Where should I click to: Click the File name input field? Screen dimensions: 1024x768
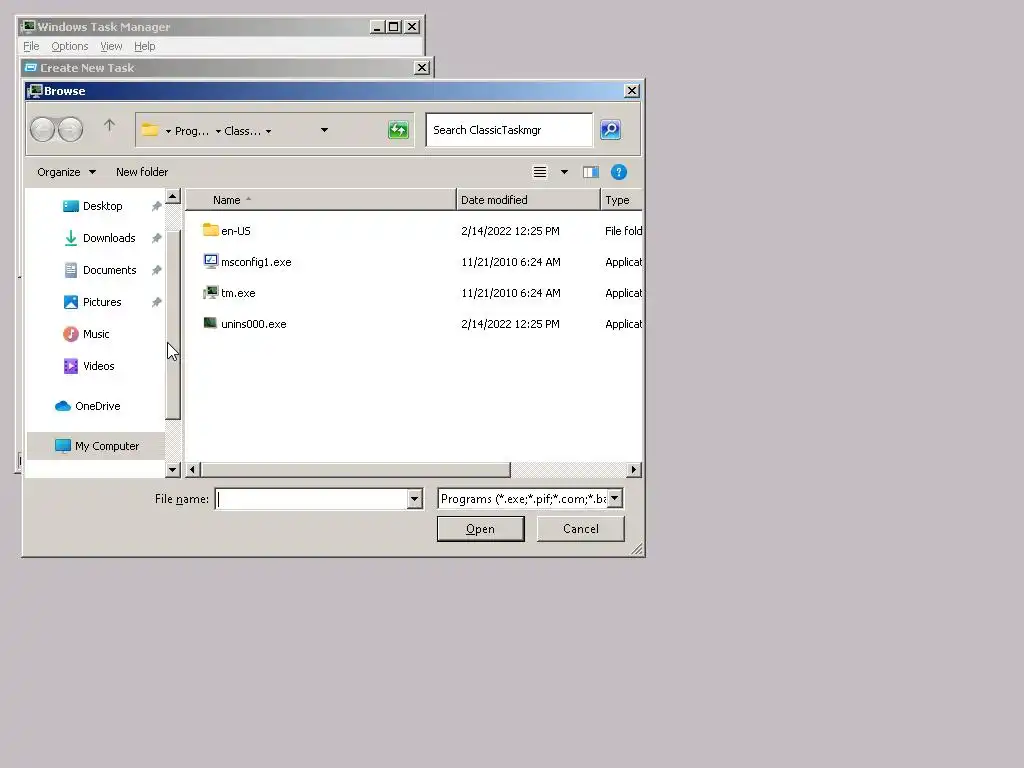pos(312,499)
